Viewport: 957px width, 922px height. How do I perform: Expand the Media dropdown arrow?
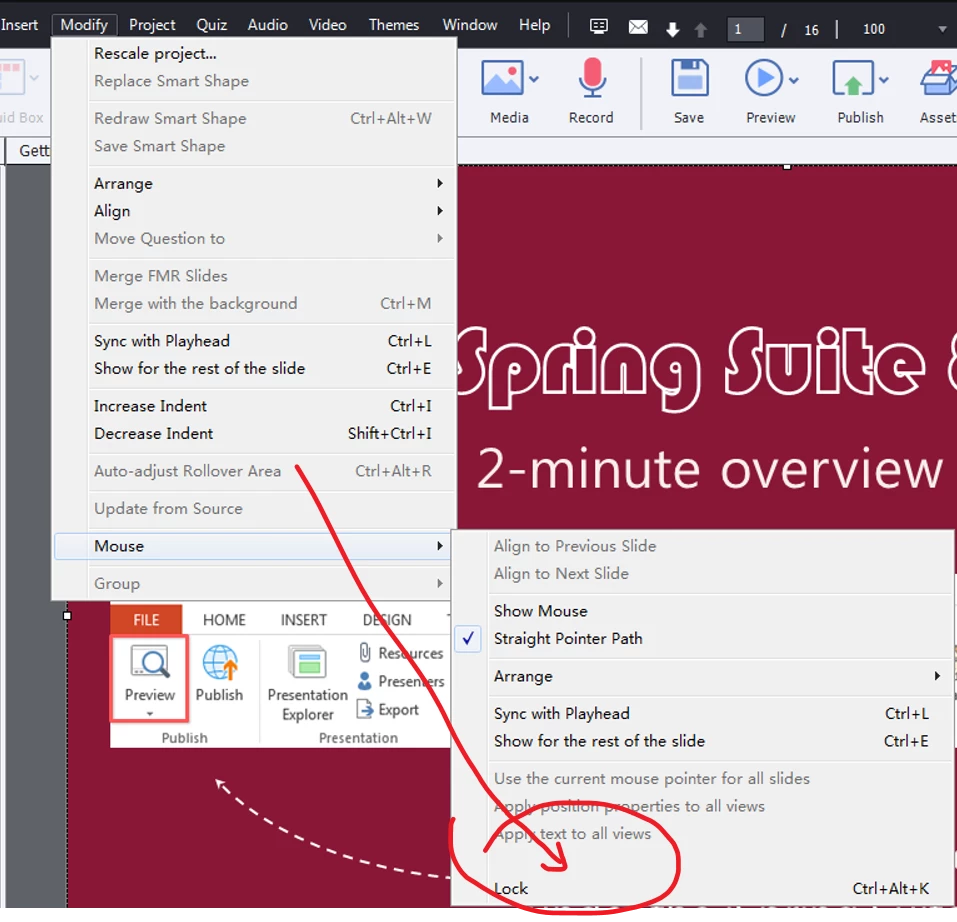pyautogui.click(x=534, y=79)
